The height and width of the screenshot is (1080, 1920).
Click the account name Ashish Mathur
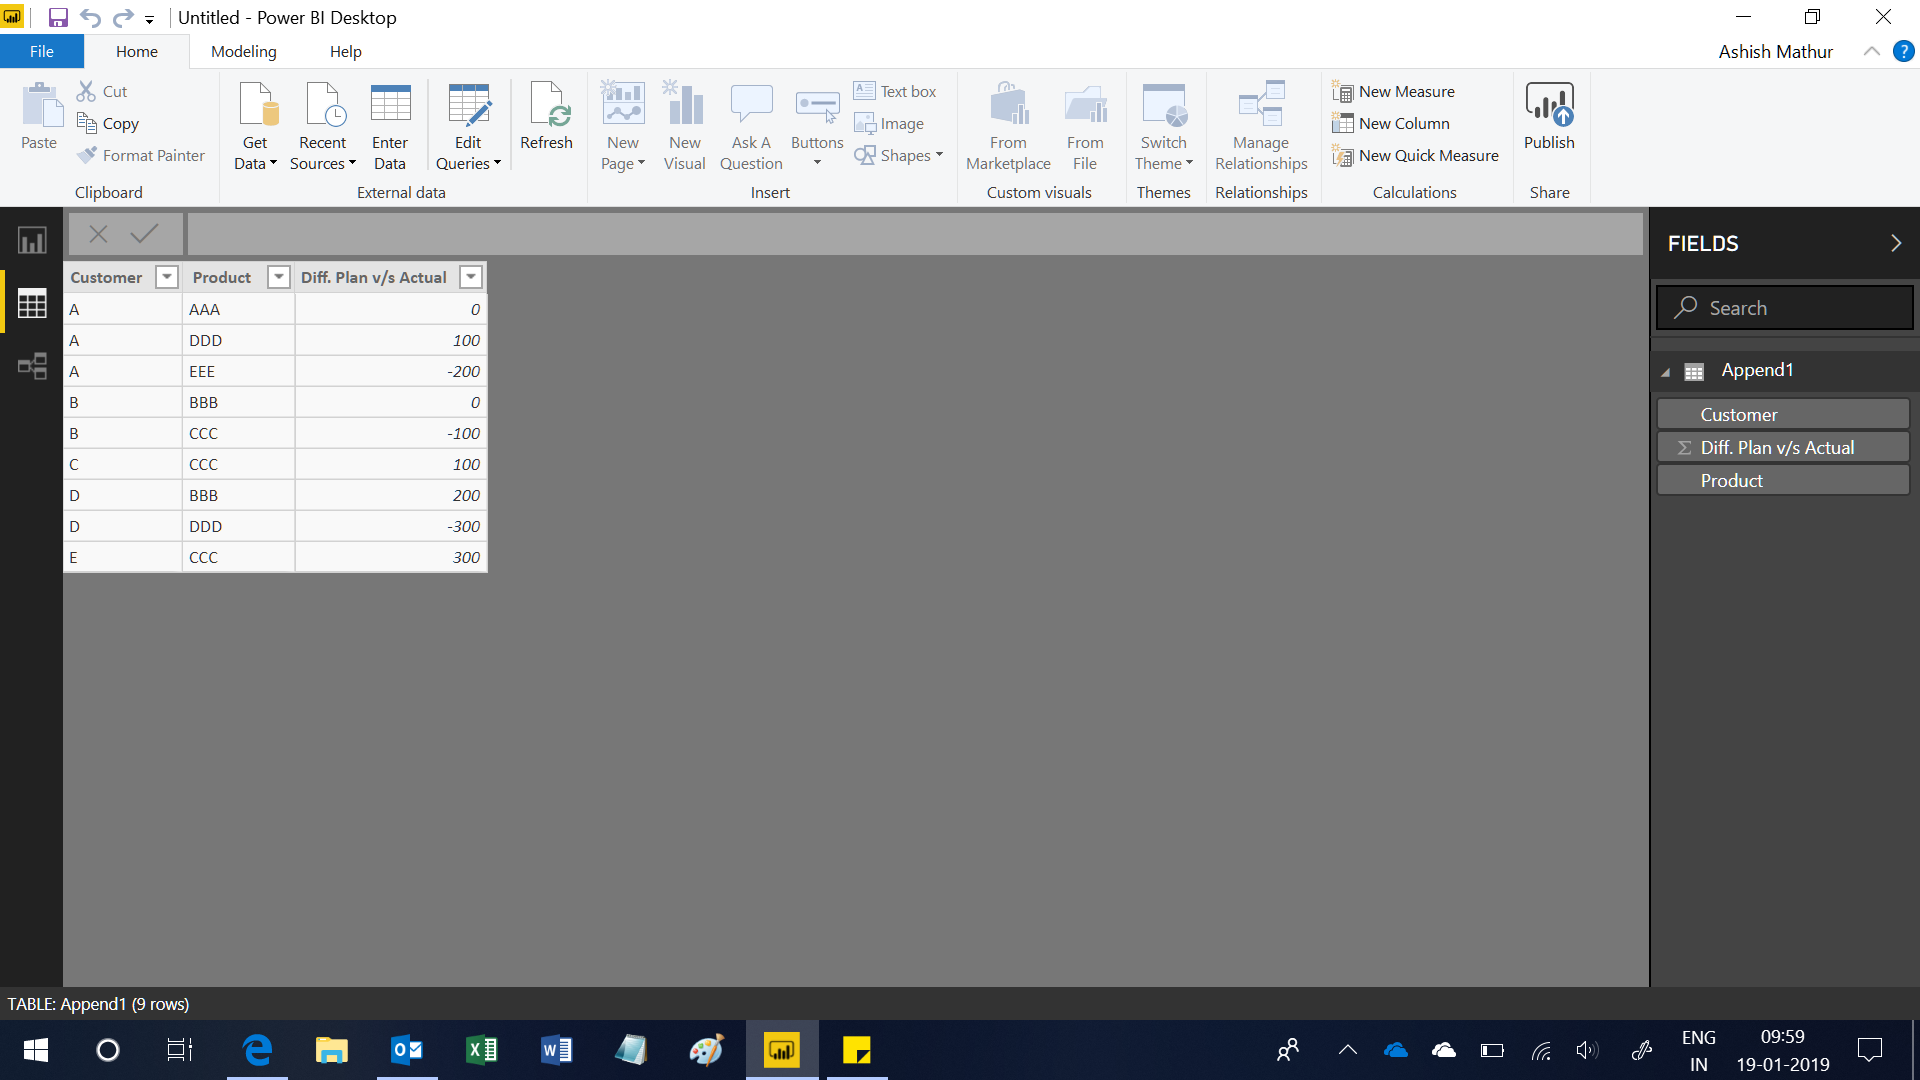[x=1775, y=51]
